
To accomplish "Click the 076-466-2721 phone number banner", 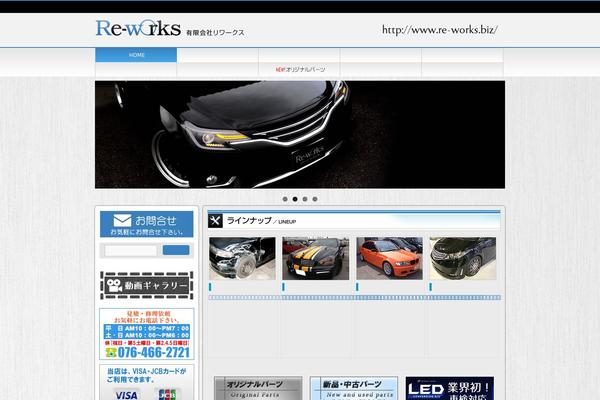I will pyautogui.click(x=147, y=334).
